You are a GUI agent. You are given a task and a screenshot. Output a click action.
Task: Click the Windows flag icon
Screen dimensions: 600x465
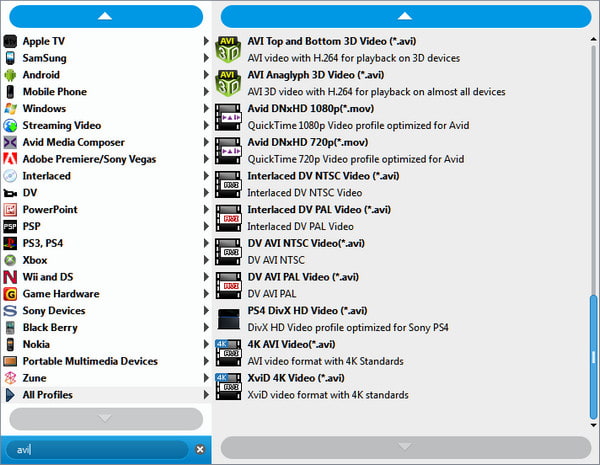tap(10, 109)
